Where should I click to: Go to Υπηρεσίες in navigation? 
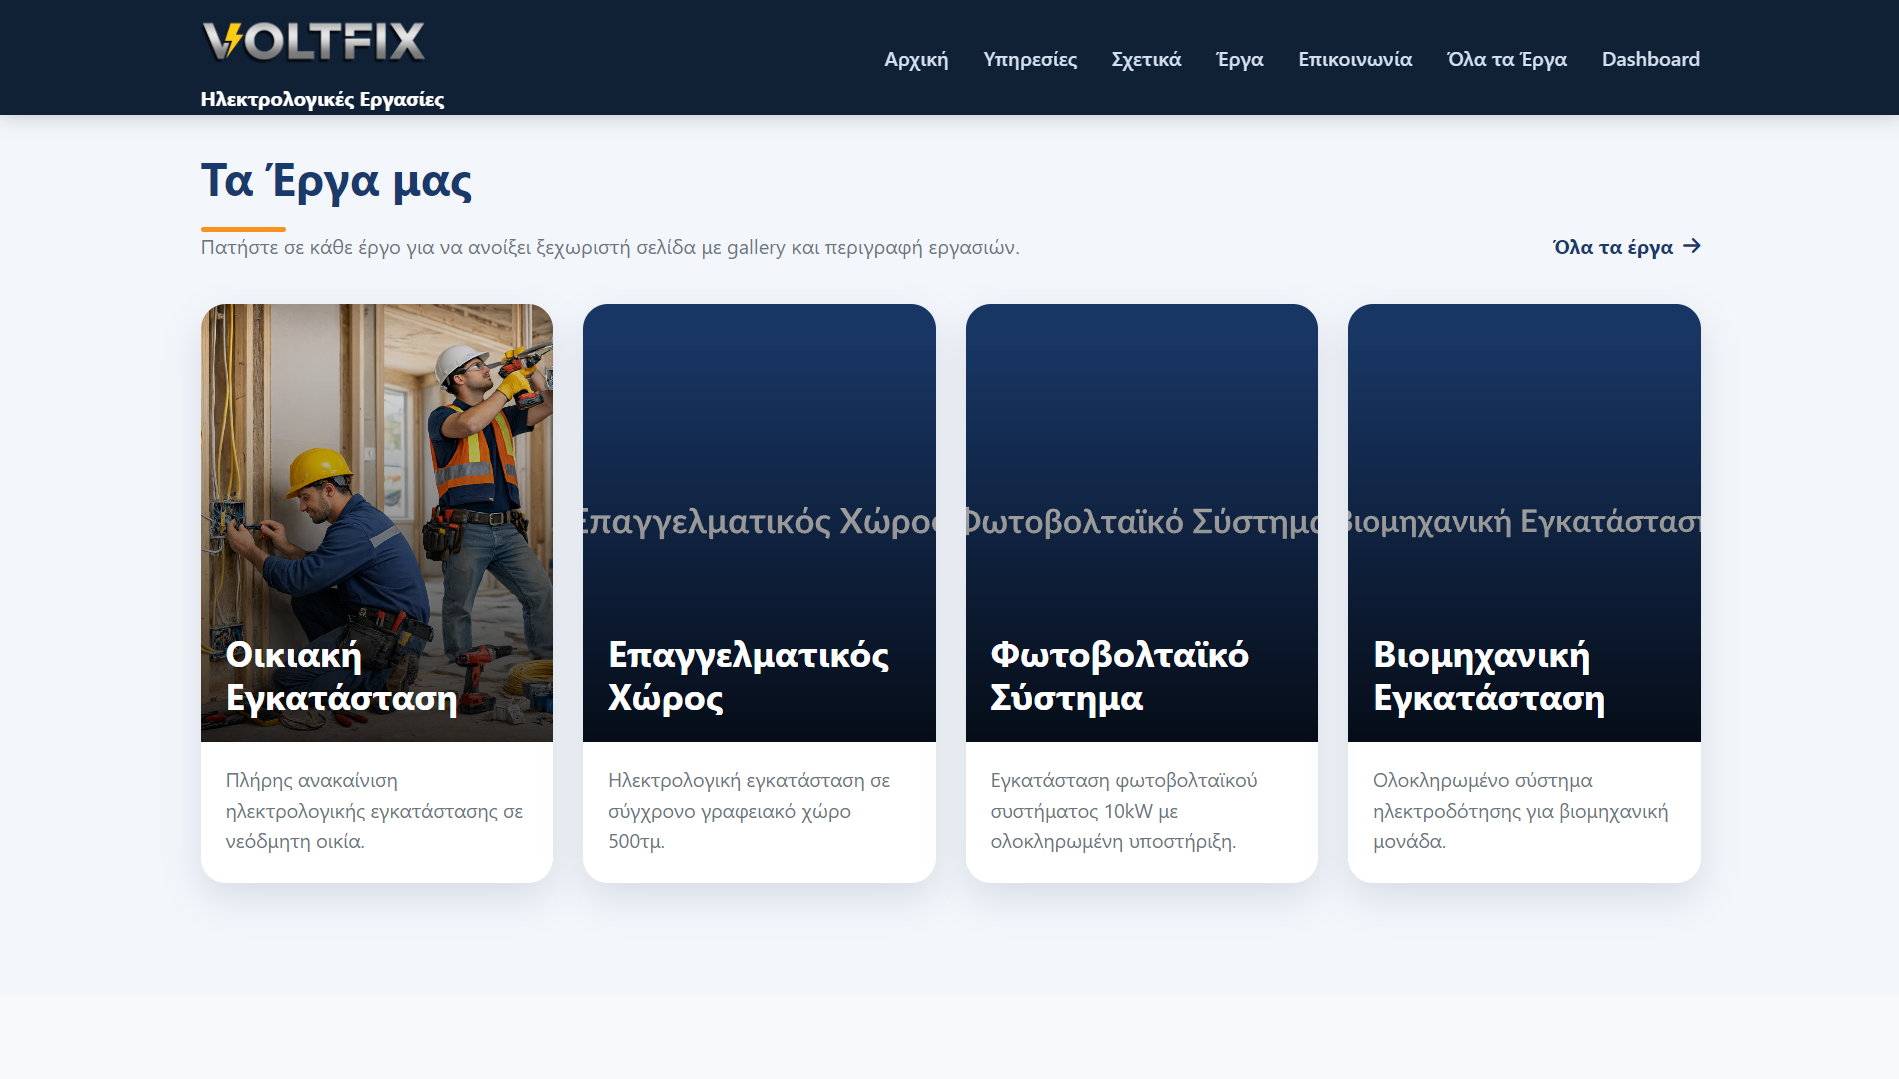tap(1030, 59)
